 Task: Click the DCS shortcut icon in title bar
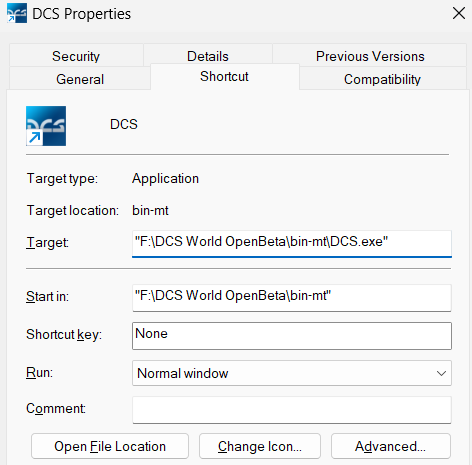pyautogui.click(x=17, y=13)
